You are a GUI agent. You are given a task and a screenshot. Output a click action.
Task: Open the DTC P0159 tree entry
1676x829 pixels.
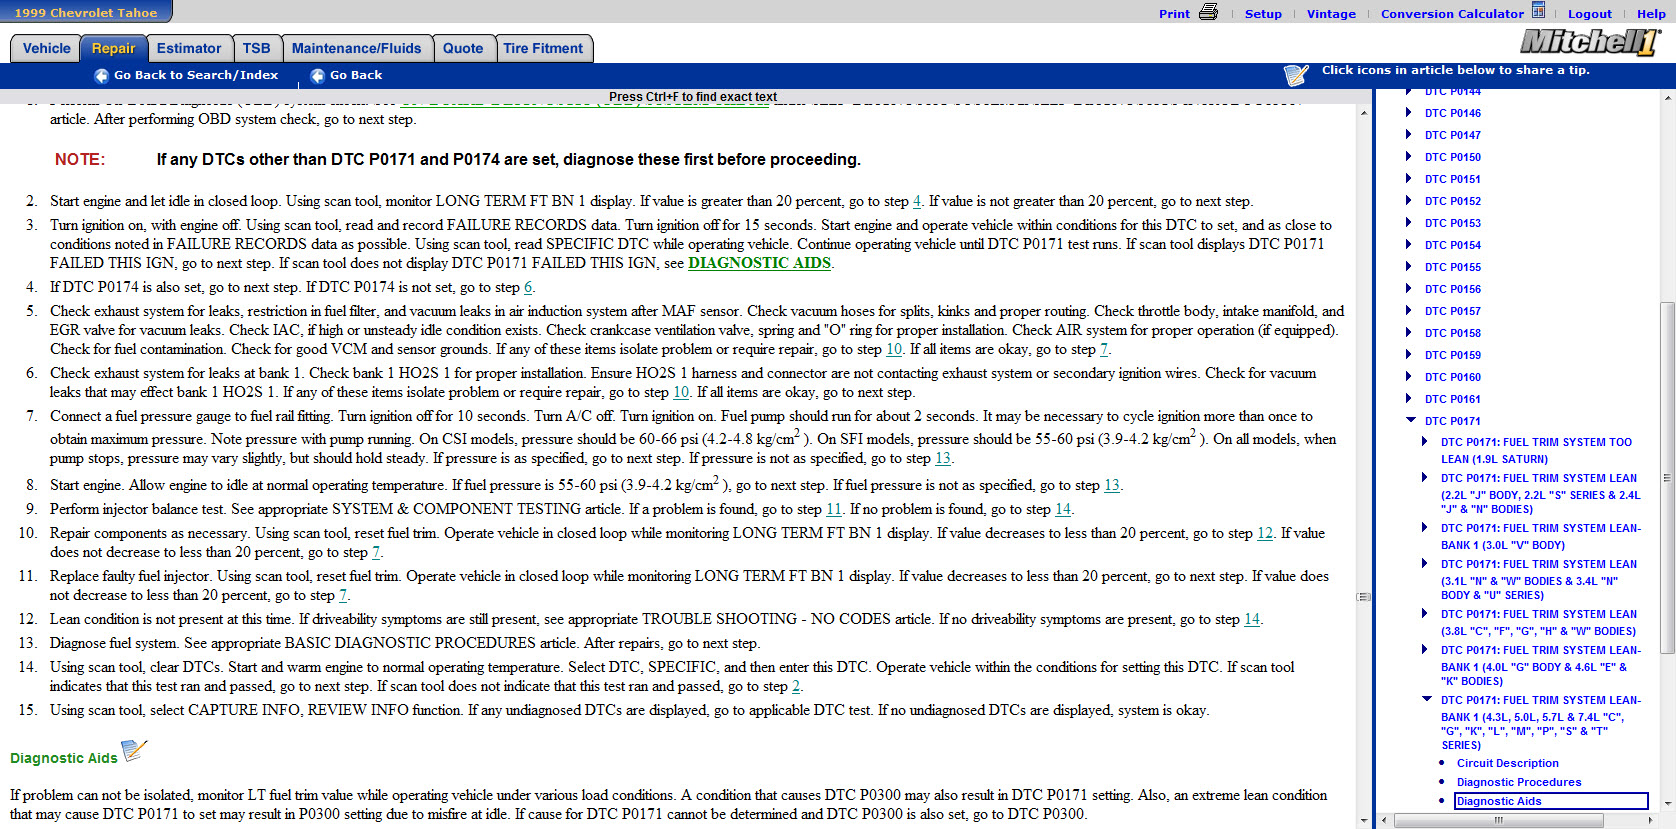(1453, 355)
